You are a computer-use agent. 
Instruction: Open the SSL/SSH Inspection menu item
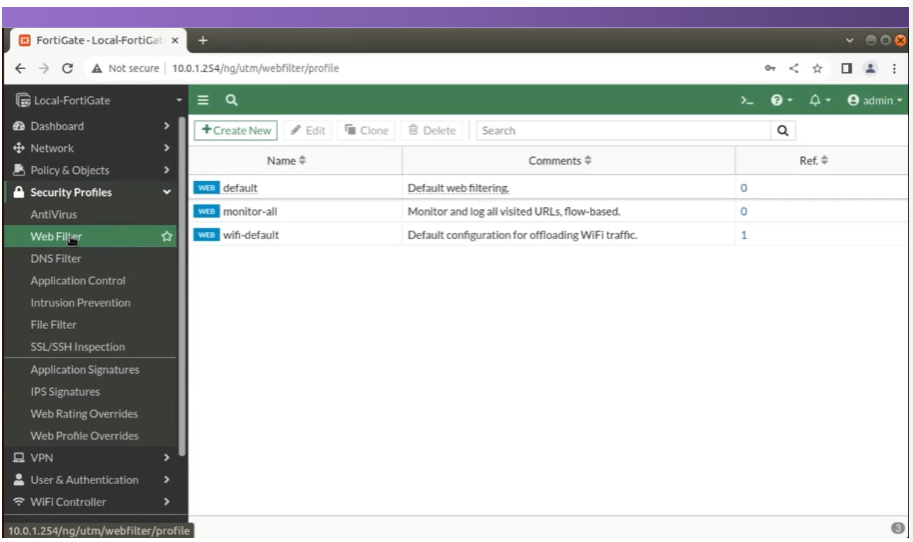77,347
